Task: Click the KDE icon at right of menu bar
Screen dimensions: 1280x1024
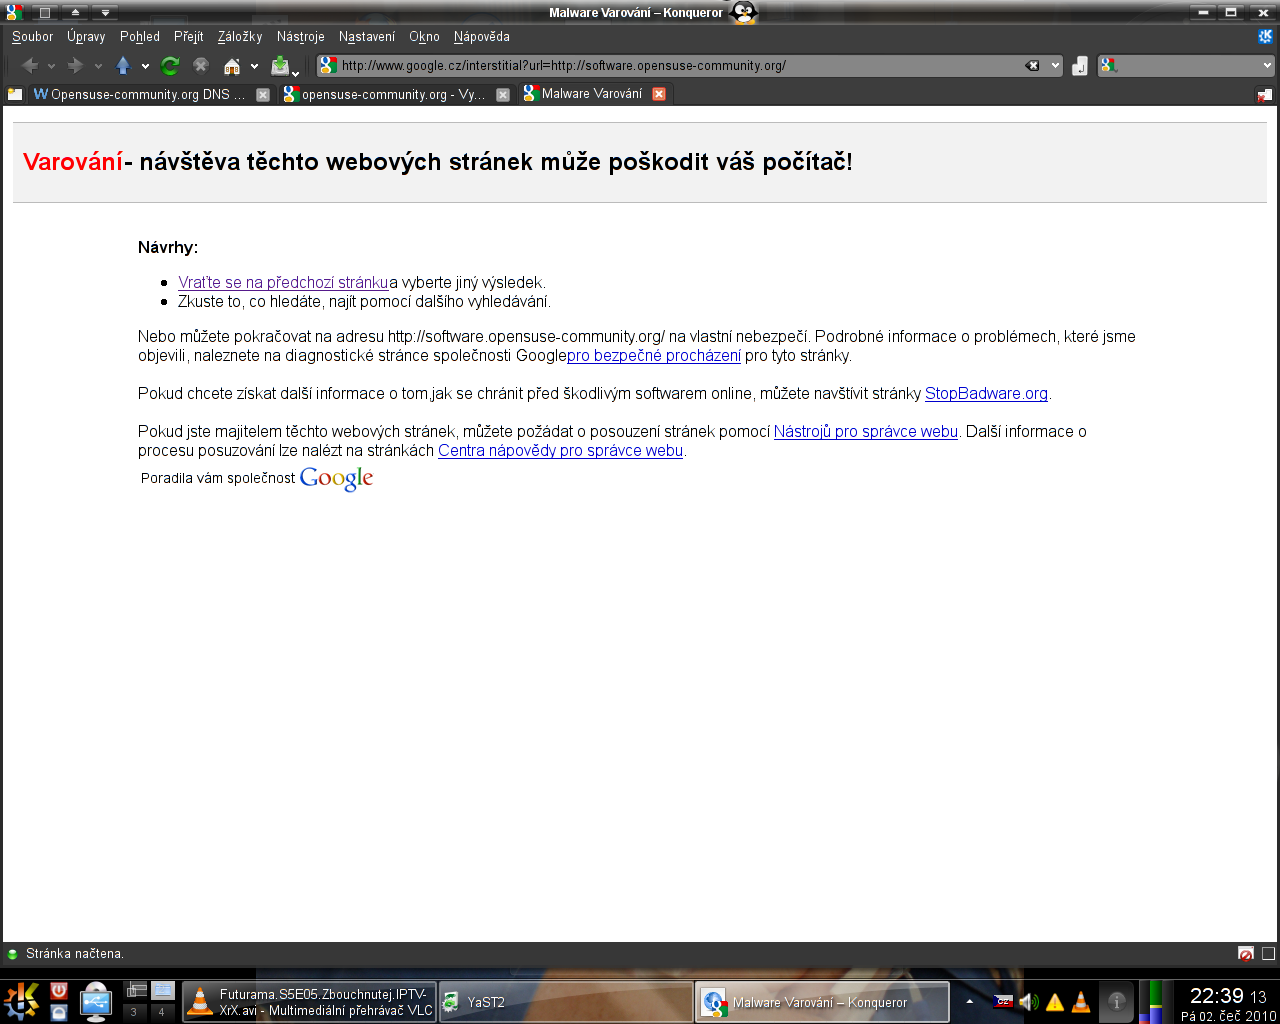Action: [x=1265, y=36]
